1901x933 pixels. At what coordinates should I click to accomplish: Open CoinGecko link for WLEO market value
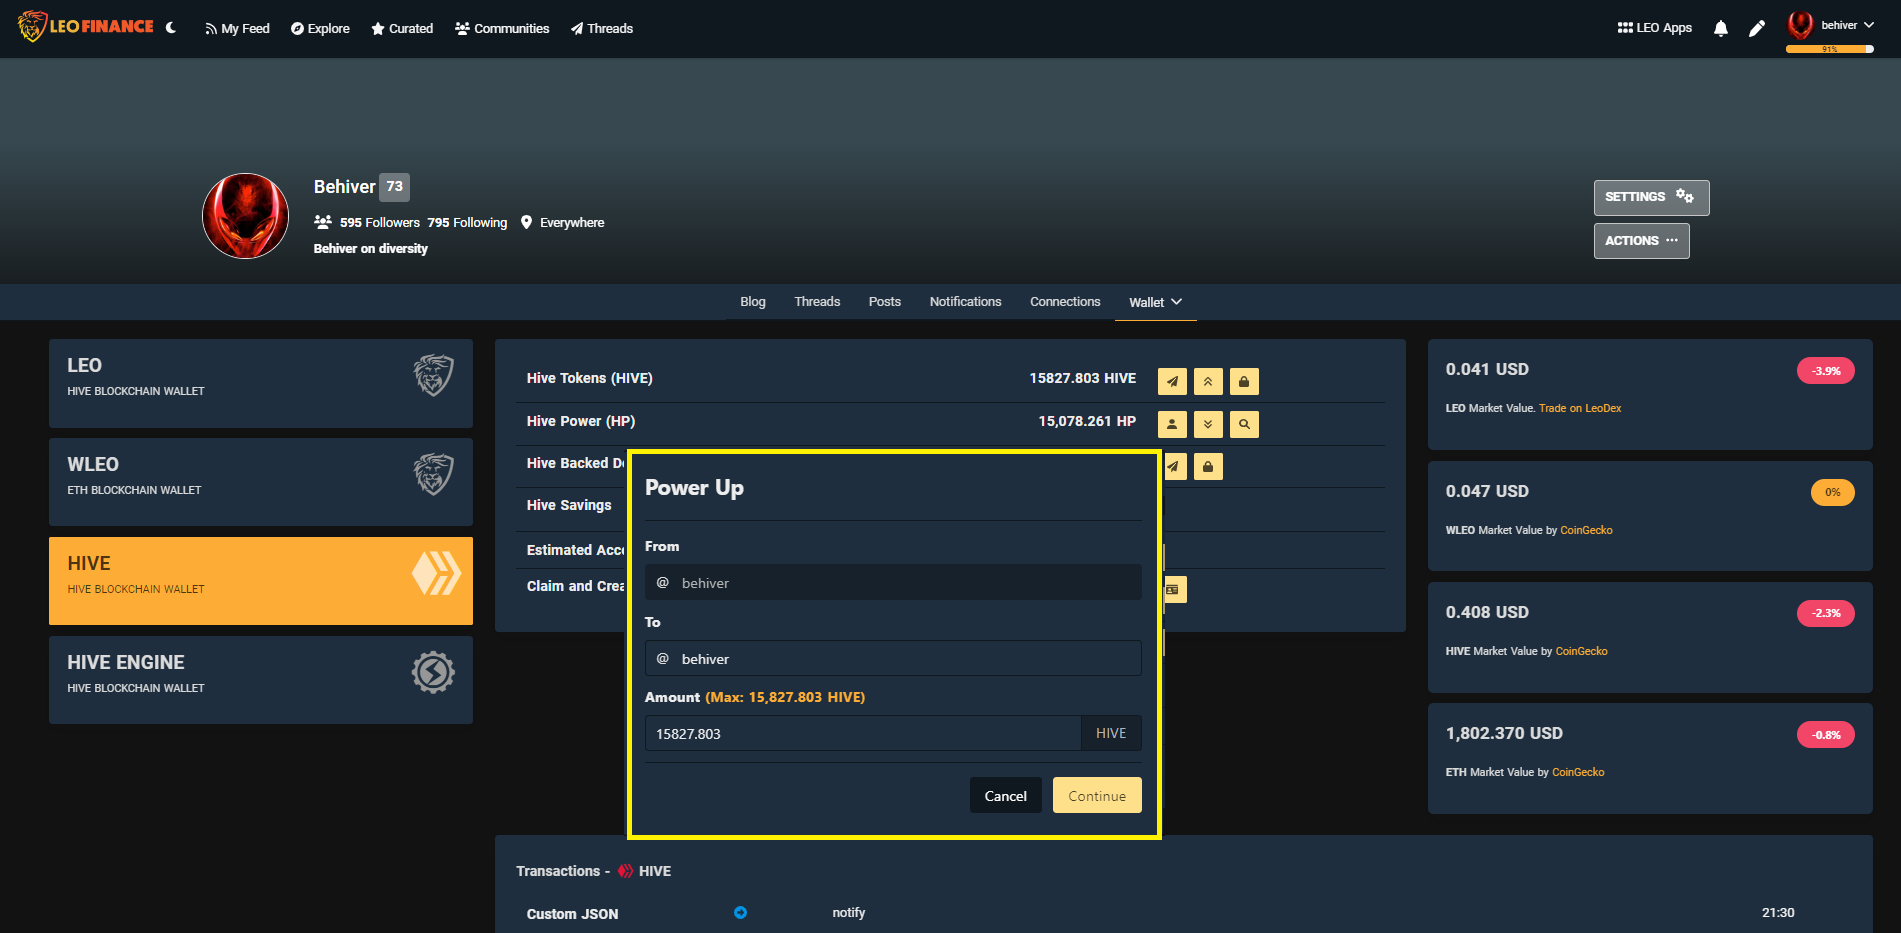pos(1586,530)
